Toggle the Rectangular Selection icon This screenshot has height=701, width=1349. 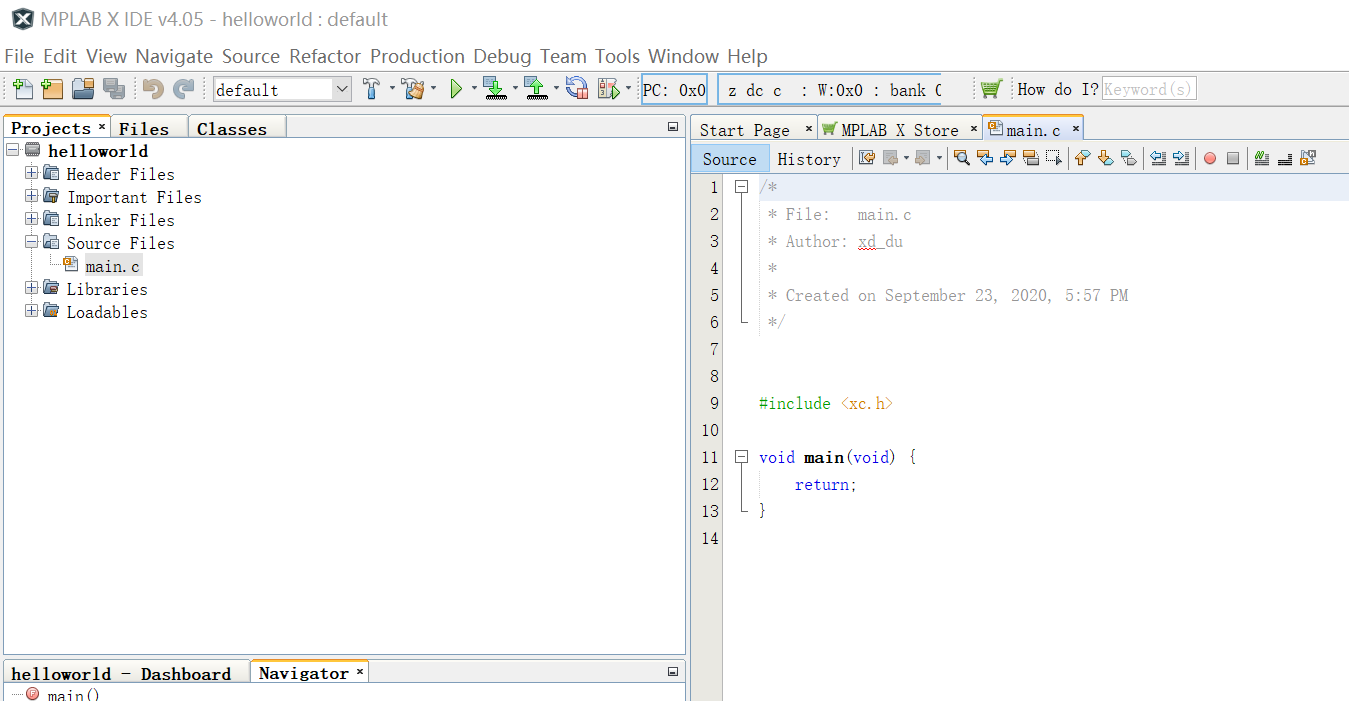(x=1054, y=158)
